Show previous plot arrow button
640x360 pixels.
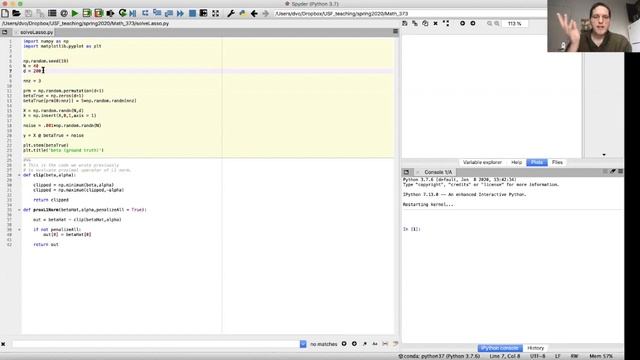point(462,24)
